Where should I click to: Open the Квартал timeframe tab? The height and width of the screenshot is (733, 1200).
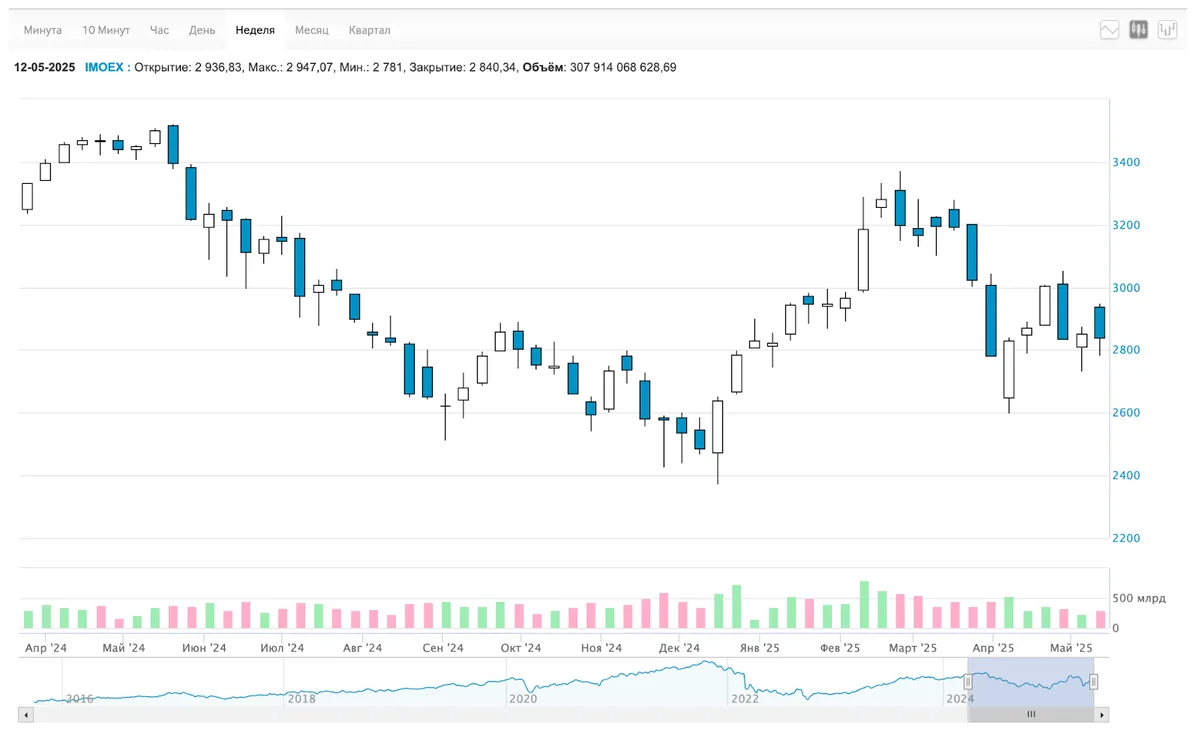tap(370, 30)
